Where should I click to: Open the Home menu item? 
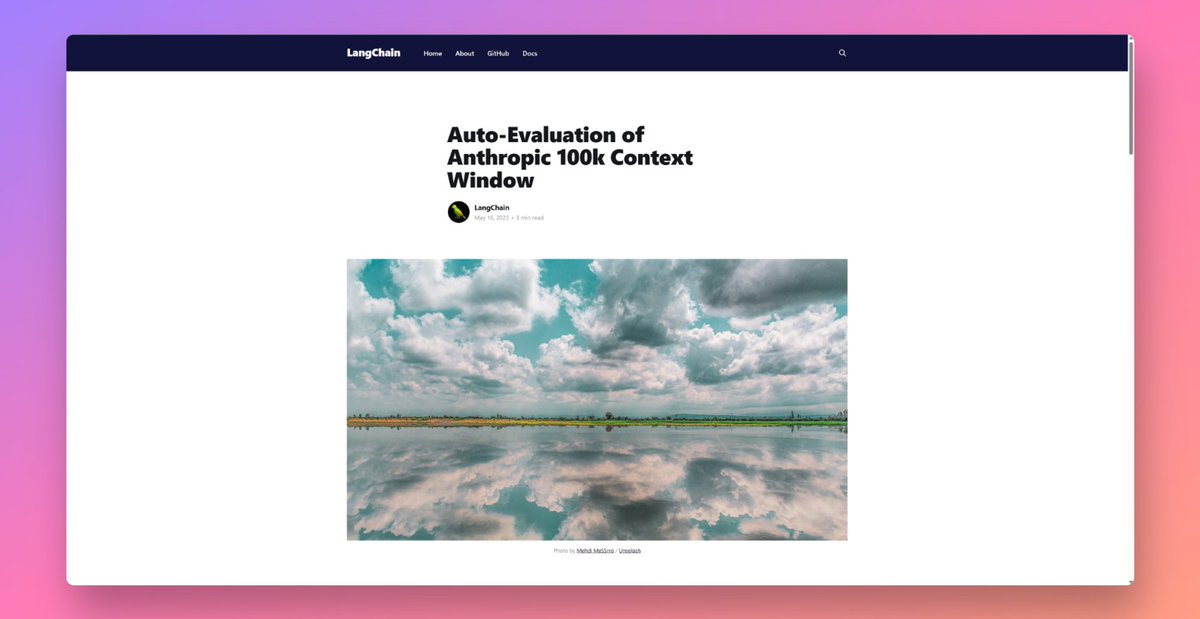[433, 54]
